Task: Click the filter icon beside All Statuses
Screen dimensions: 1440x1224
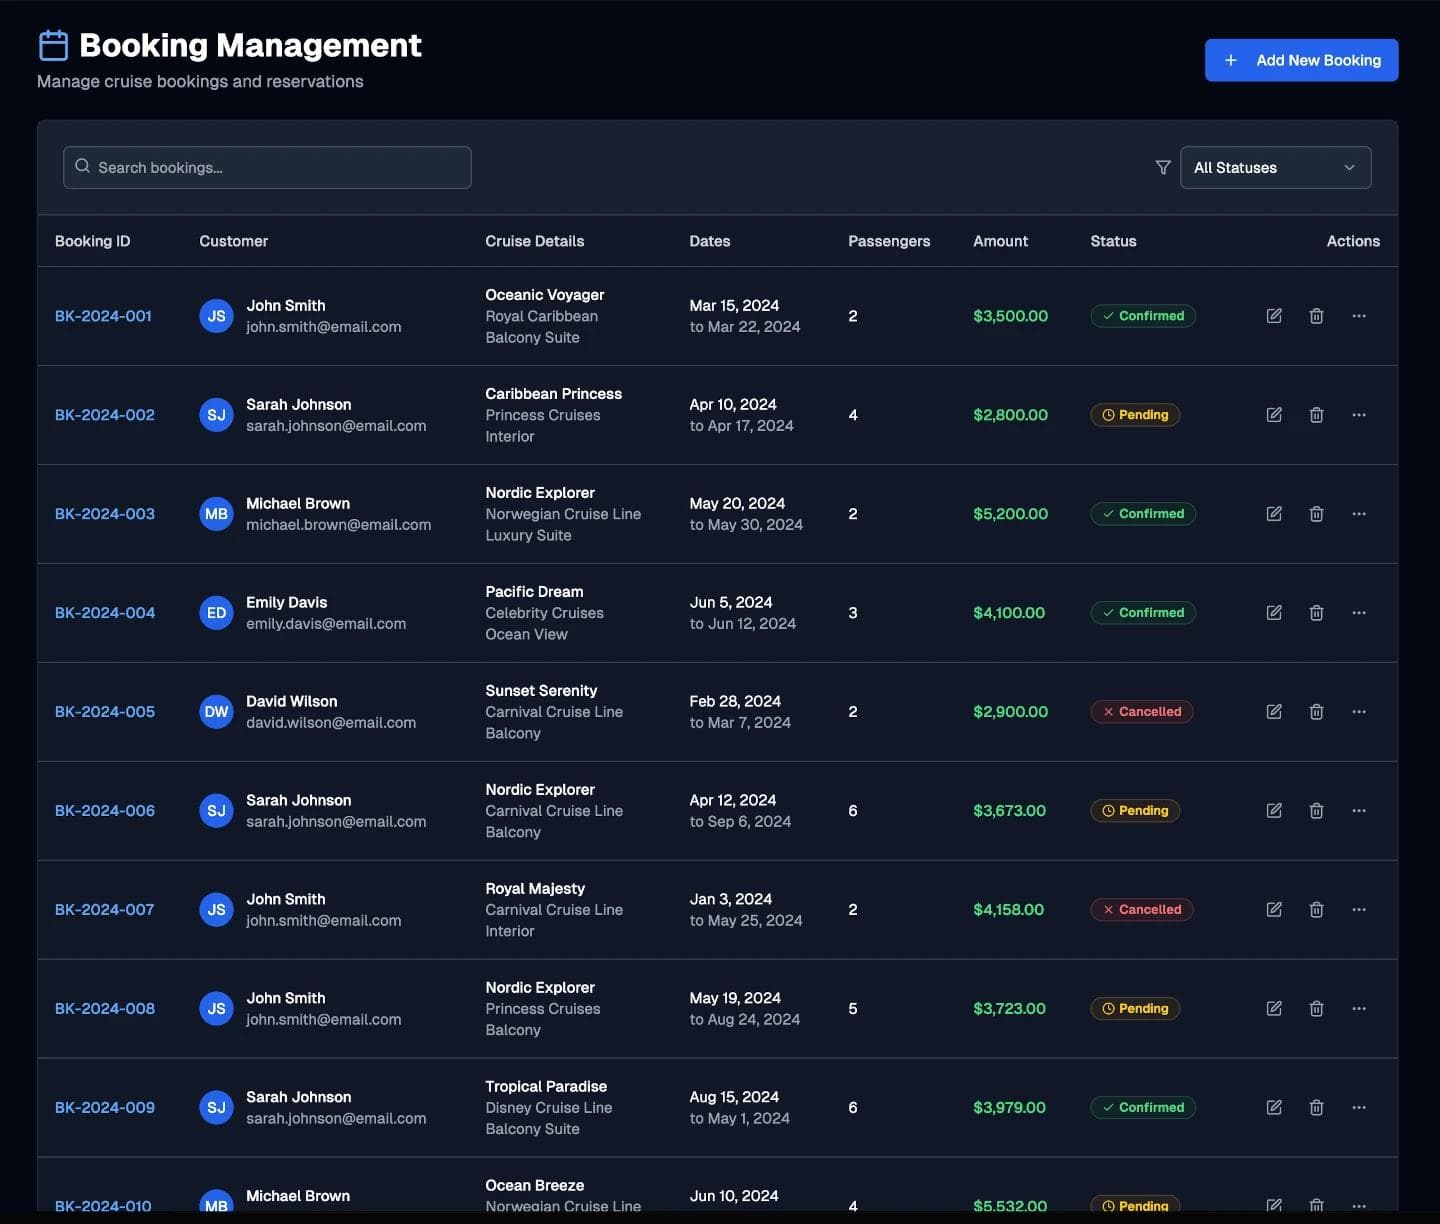Action: pos(1162,167)
